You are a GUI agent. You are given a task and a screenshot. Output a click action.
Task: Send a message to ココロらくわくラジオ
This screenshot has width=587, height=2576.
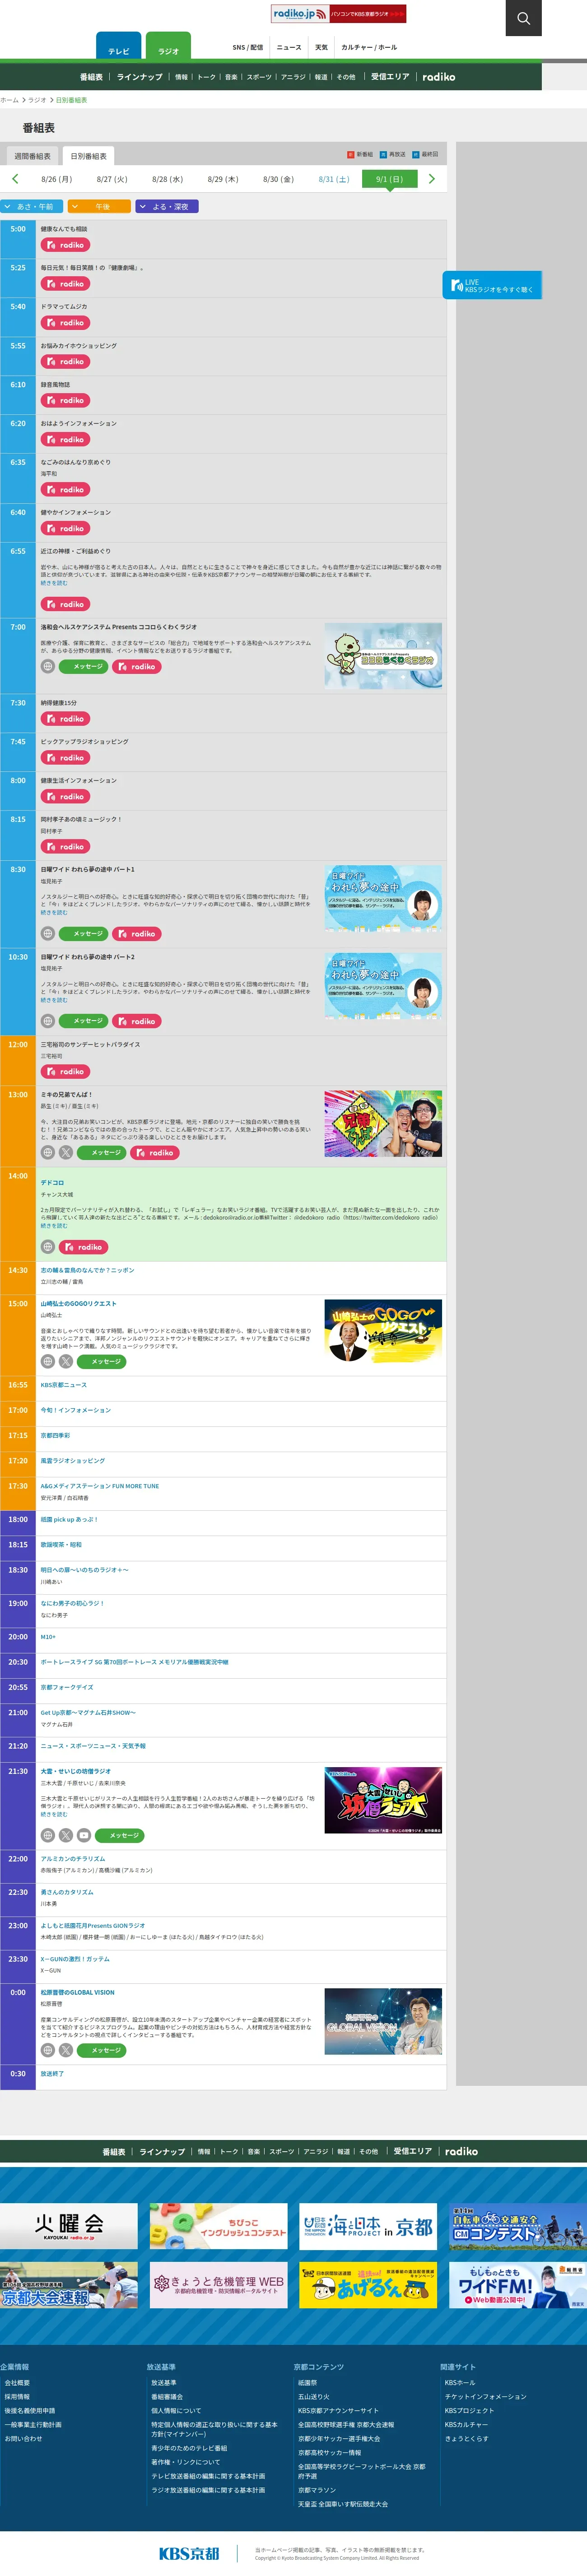84,666
